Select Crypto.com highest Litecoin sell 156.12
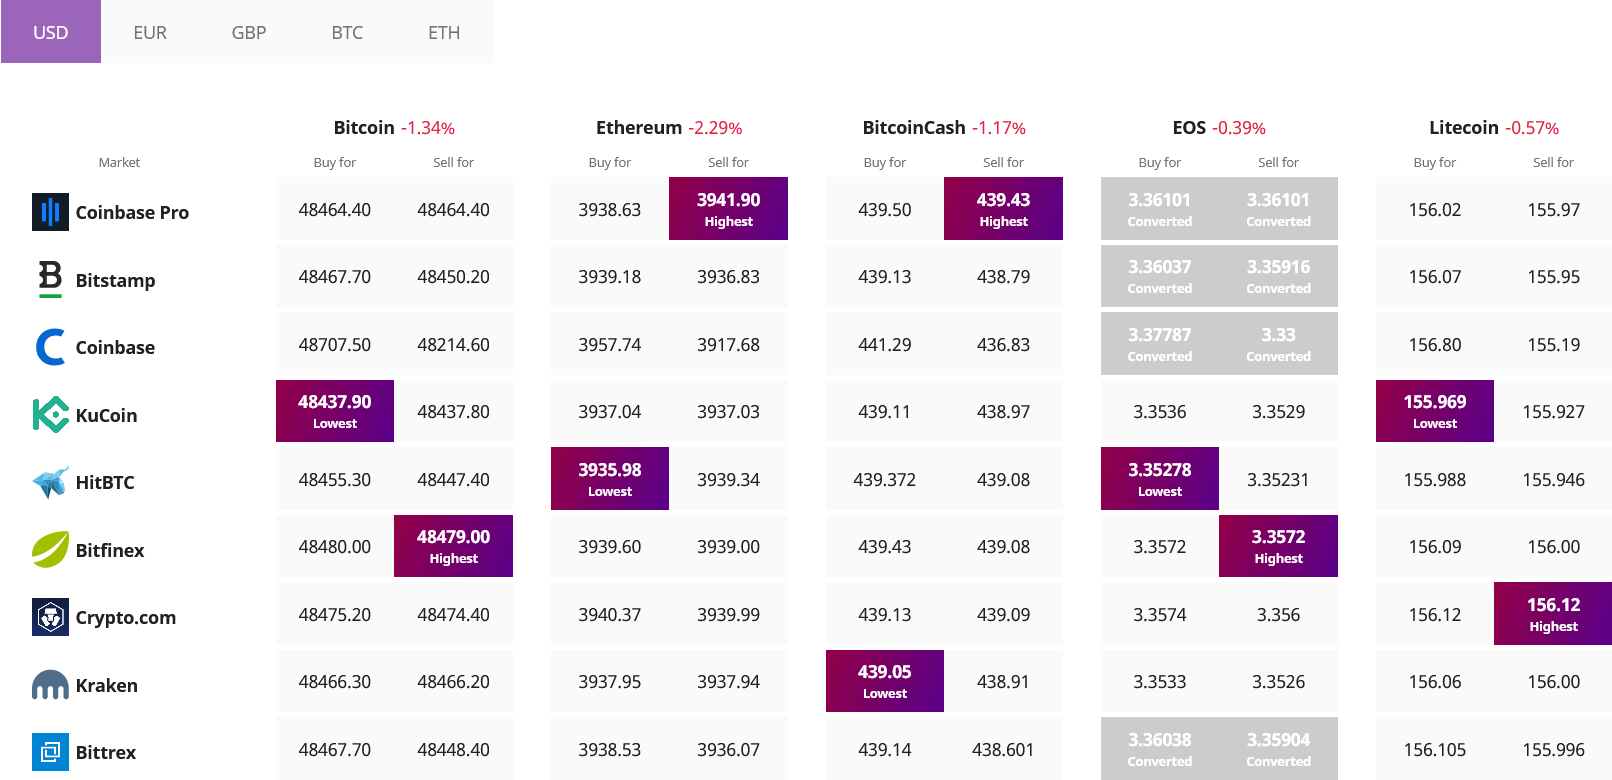 coord(1553,614)
